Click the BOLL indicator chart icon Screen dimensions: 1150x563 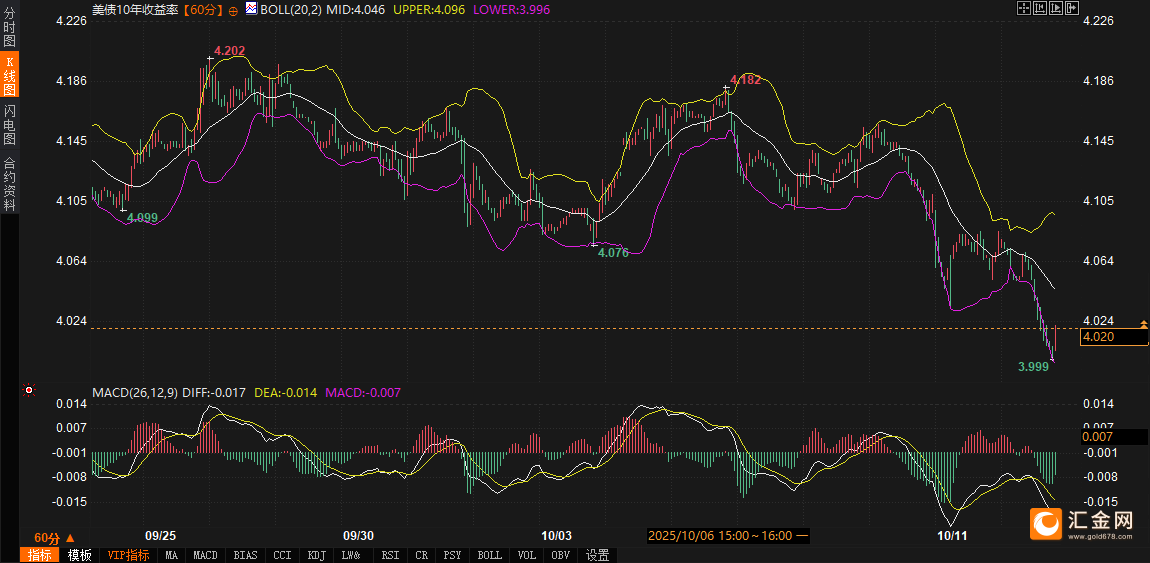[x=251, y=9]
